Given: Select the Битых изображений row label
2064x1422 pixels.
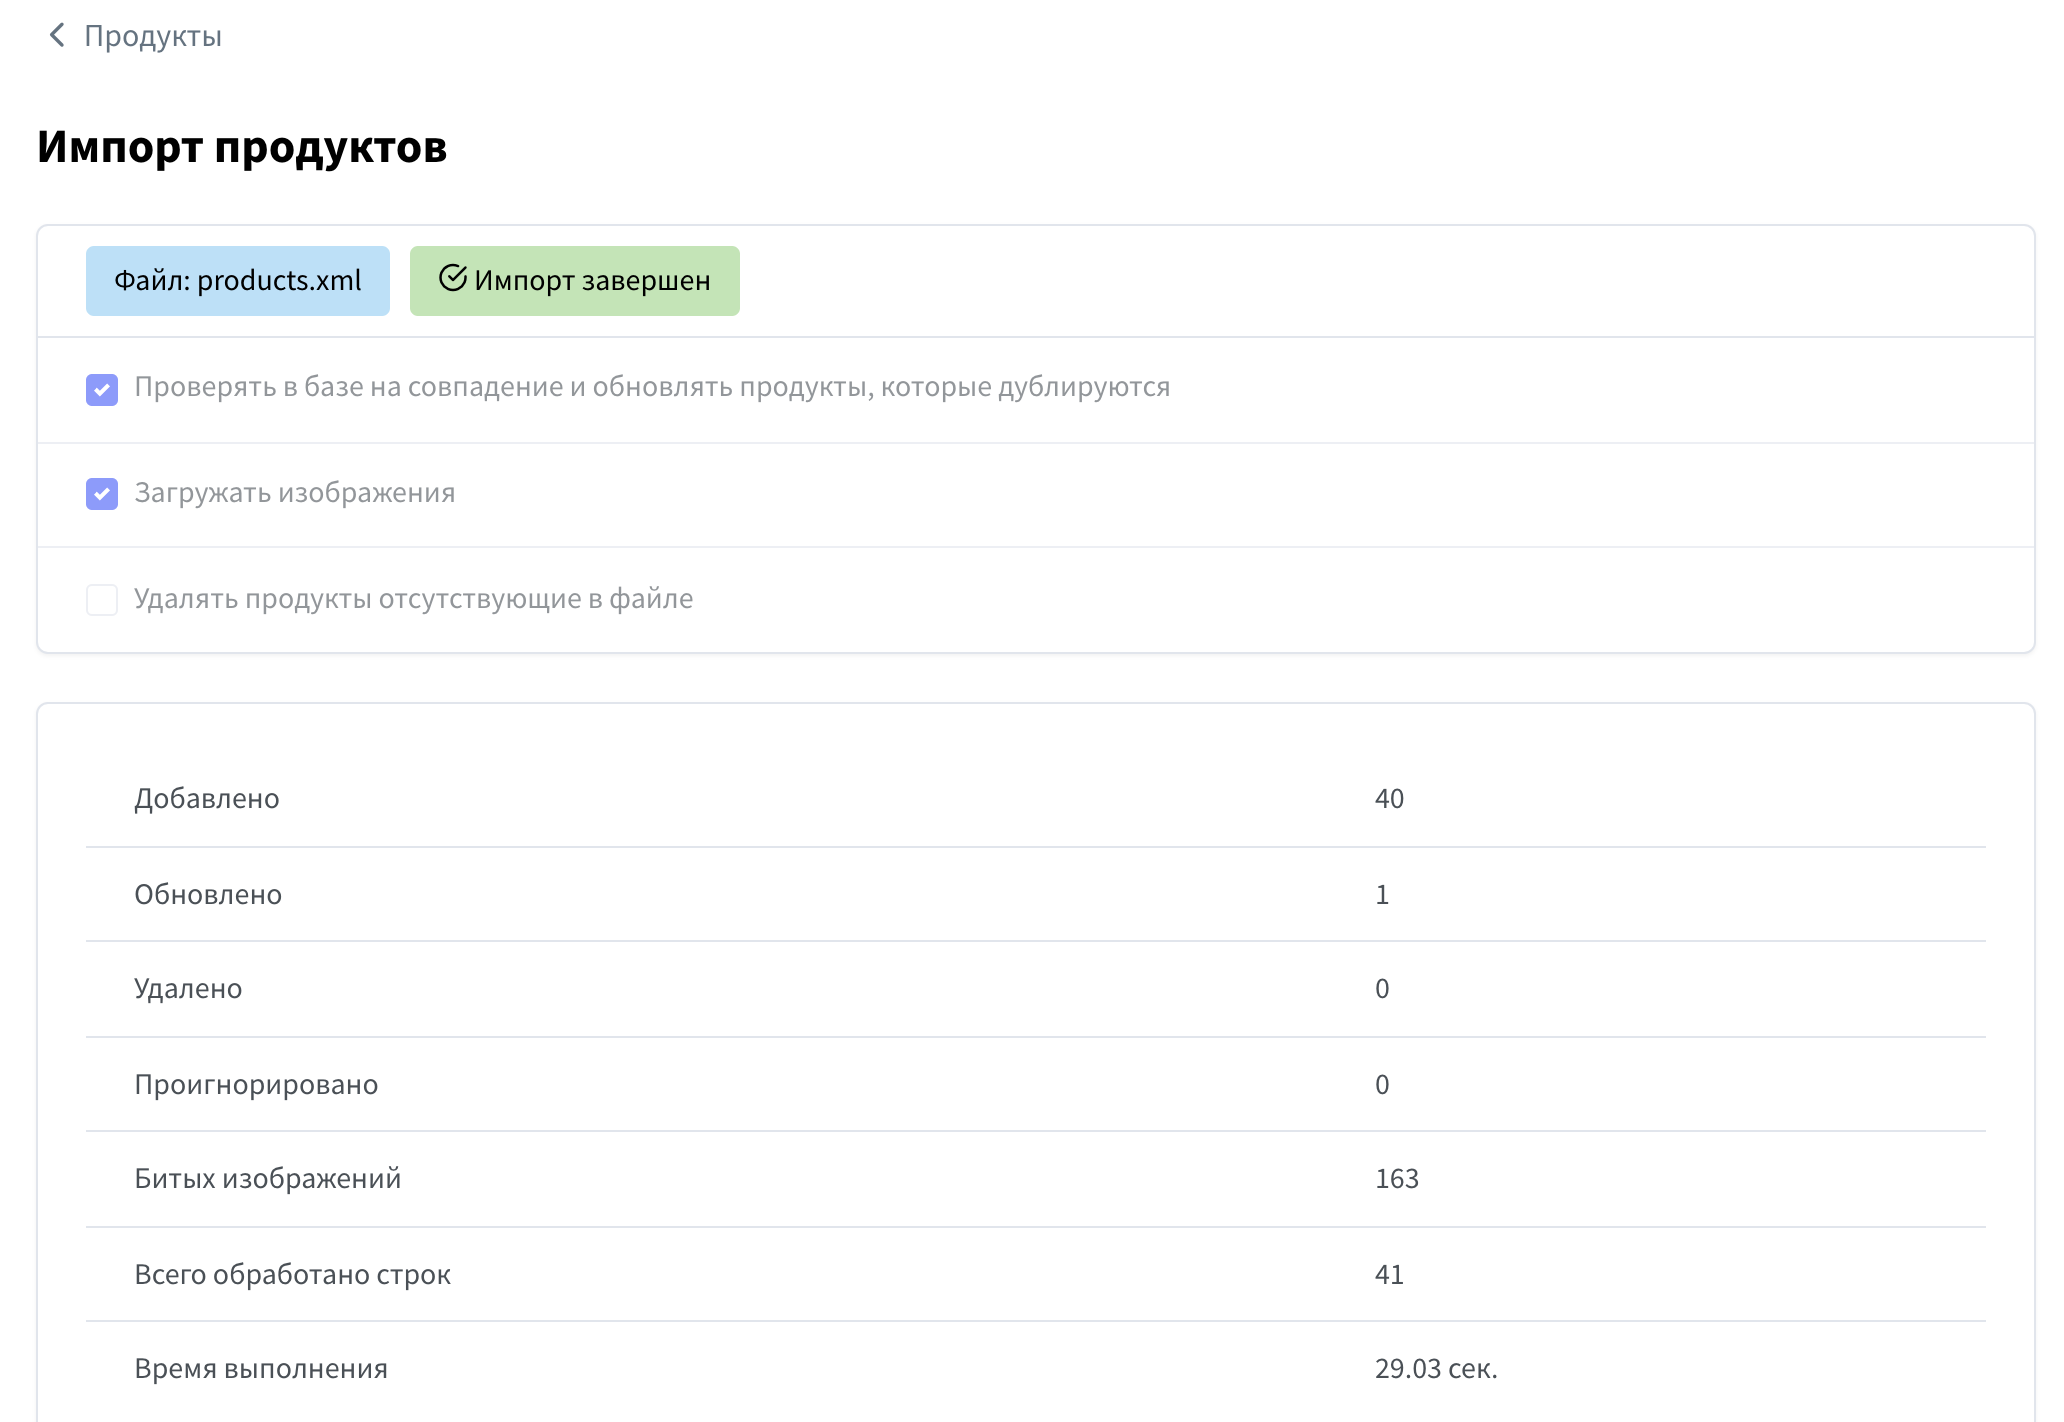Looking at the screenshot, I should click(268, 1179).
